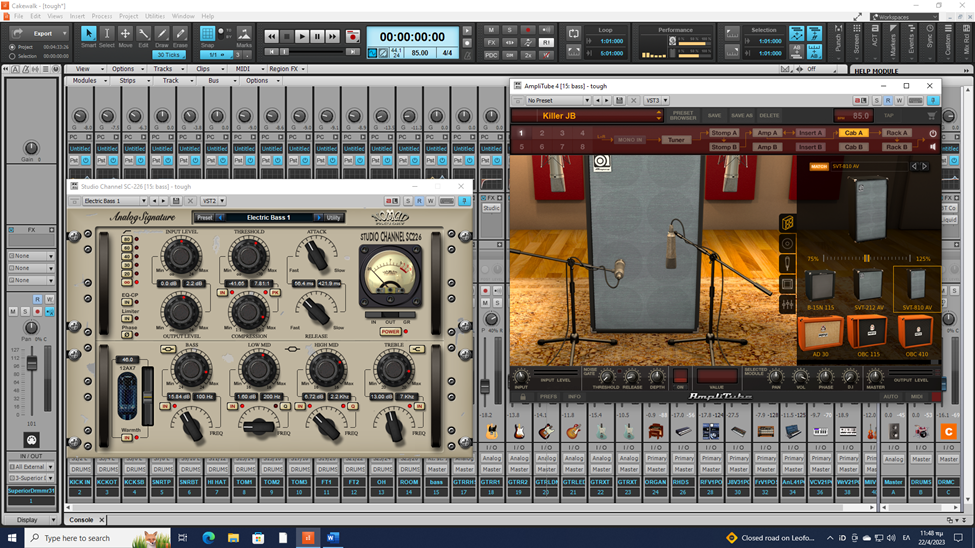The height and width of the screenshot is (548, 975).
Task: Select Stomp B in AmpliTube chain
Action: point(724,147)
